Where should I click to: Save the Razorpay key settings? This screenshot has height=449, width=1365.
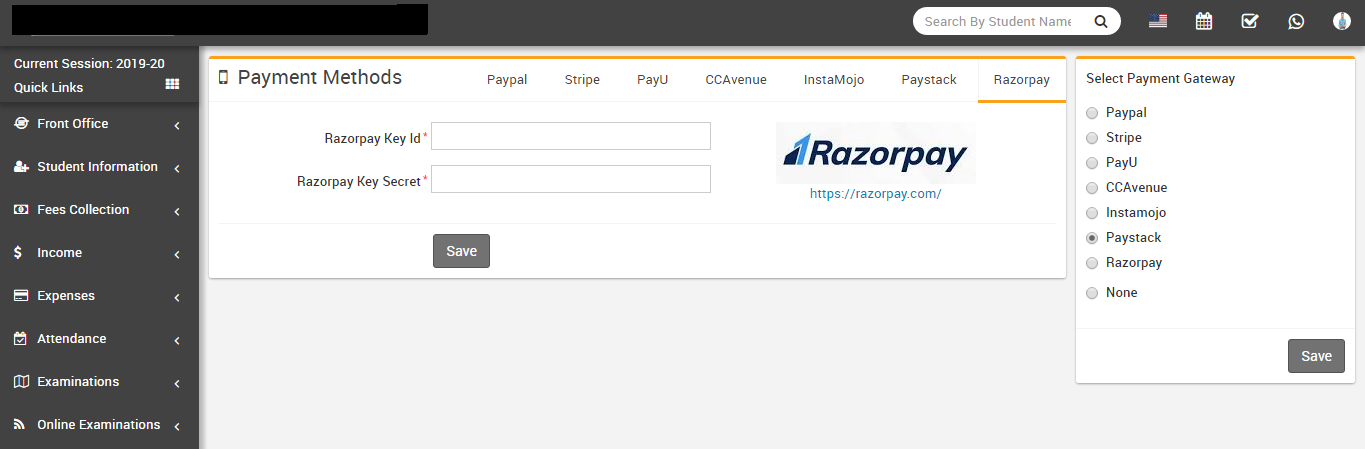461,251
